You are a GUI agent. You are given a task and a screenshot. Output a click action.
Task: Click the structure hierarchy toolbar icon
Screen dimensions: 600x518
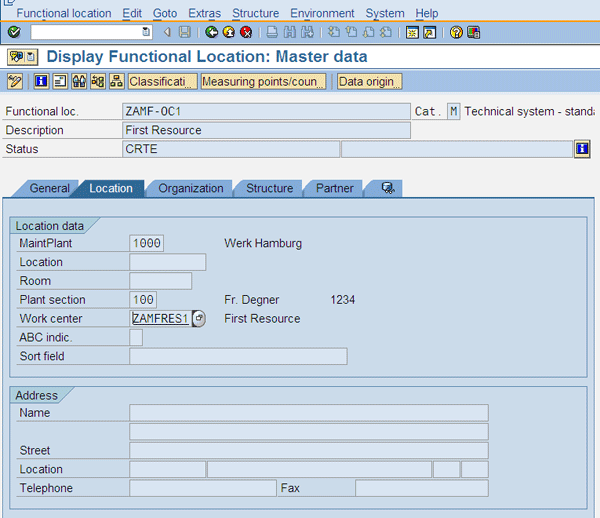(116, 81)
